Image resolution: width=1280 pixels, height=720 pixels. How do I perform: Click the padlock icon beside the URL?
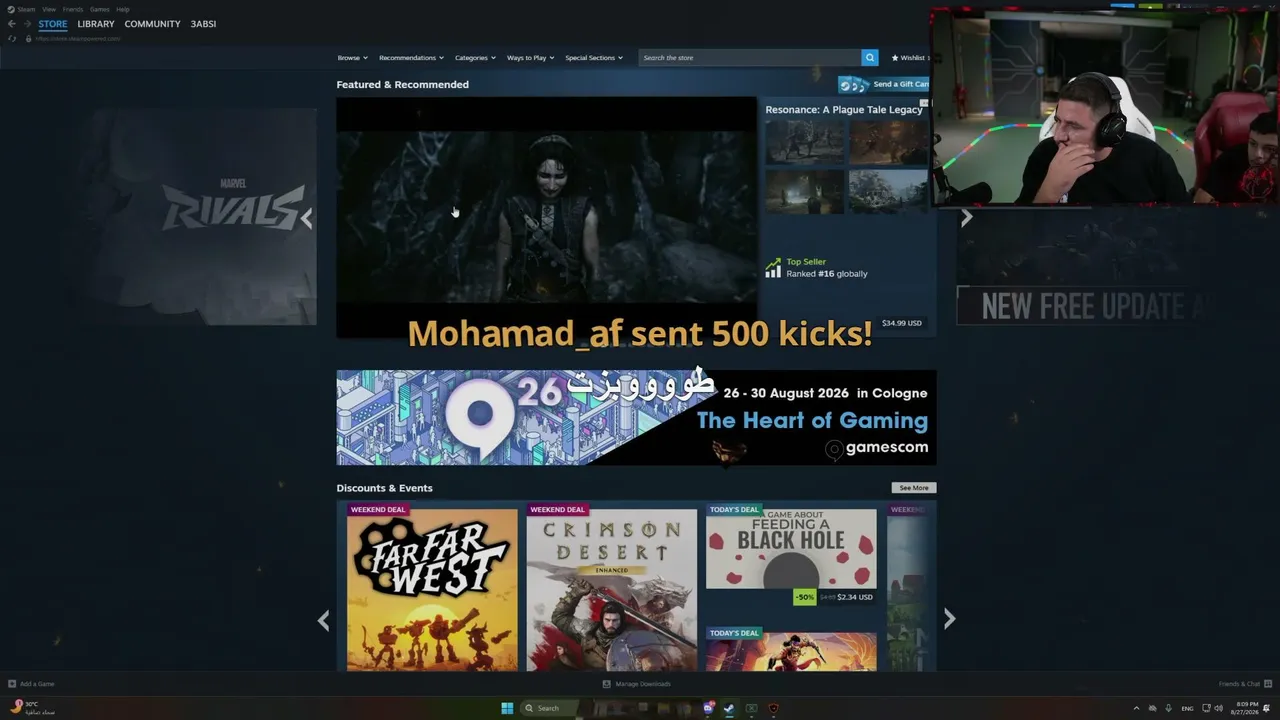pyautogui.click(x=28, y=38)
